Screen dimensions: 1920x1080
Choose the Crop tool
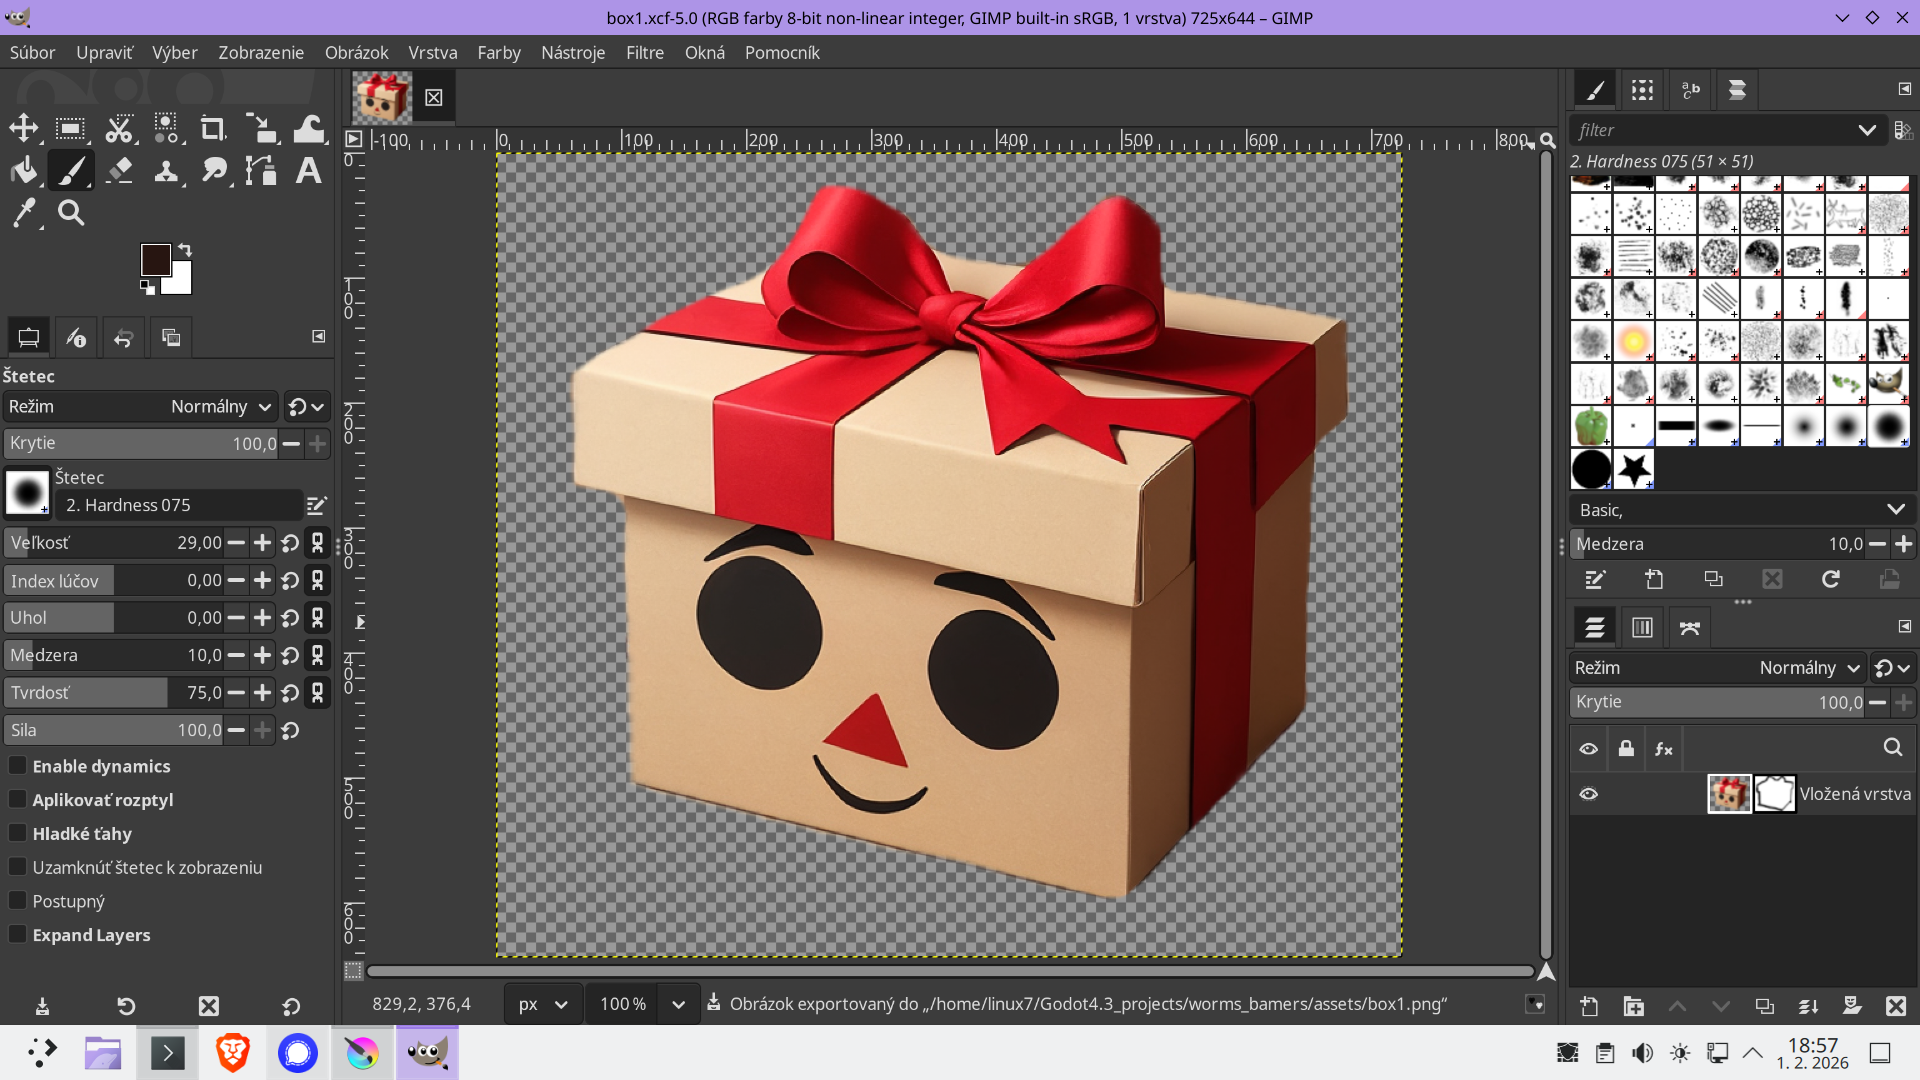(211, 128)
